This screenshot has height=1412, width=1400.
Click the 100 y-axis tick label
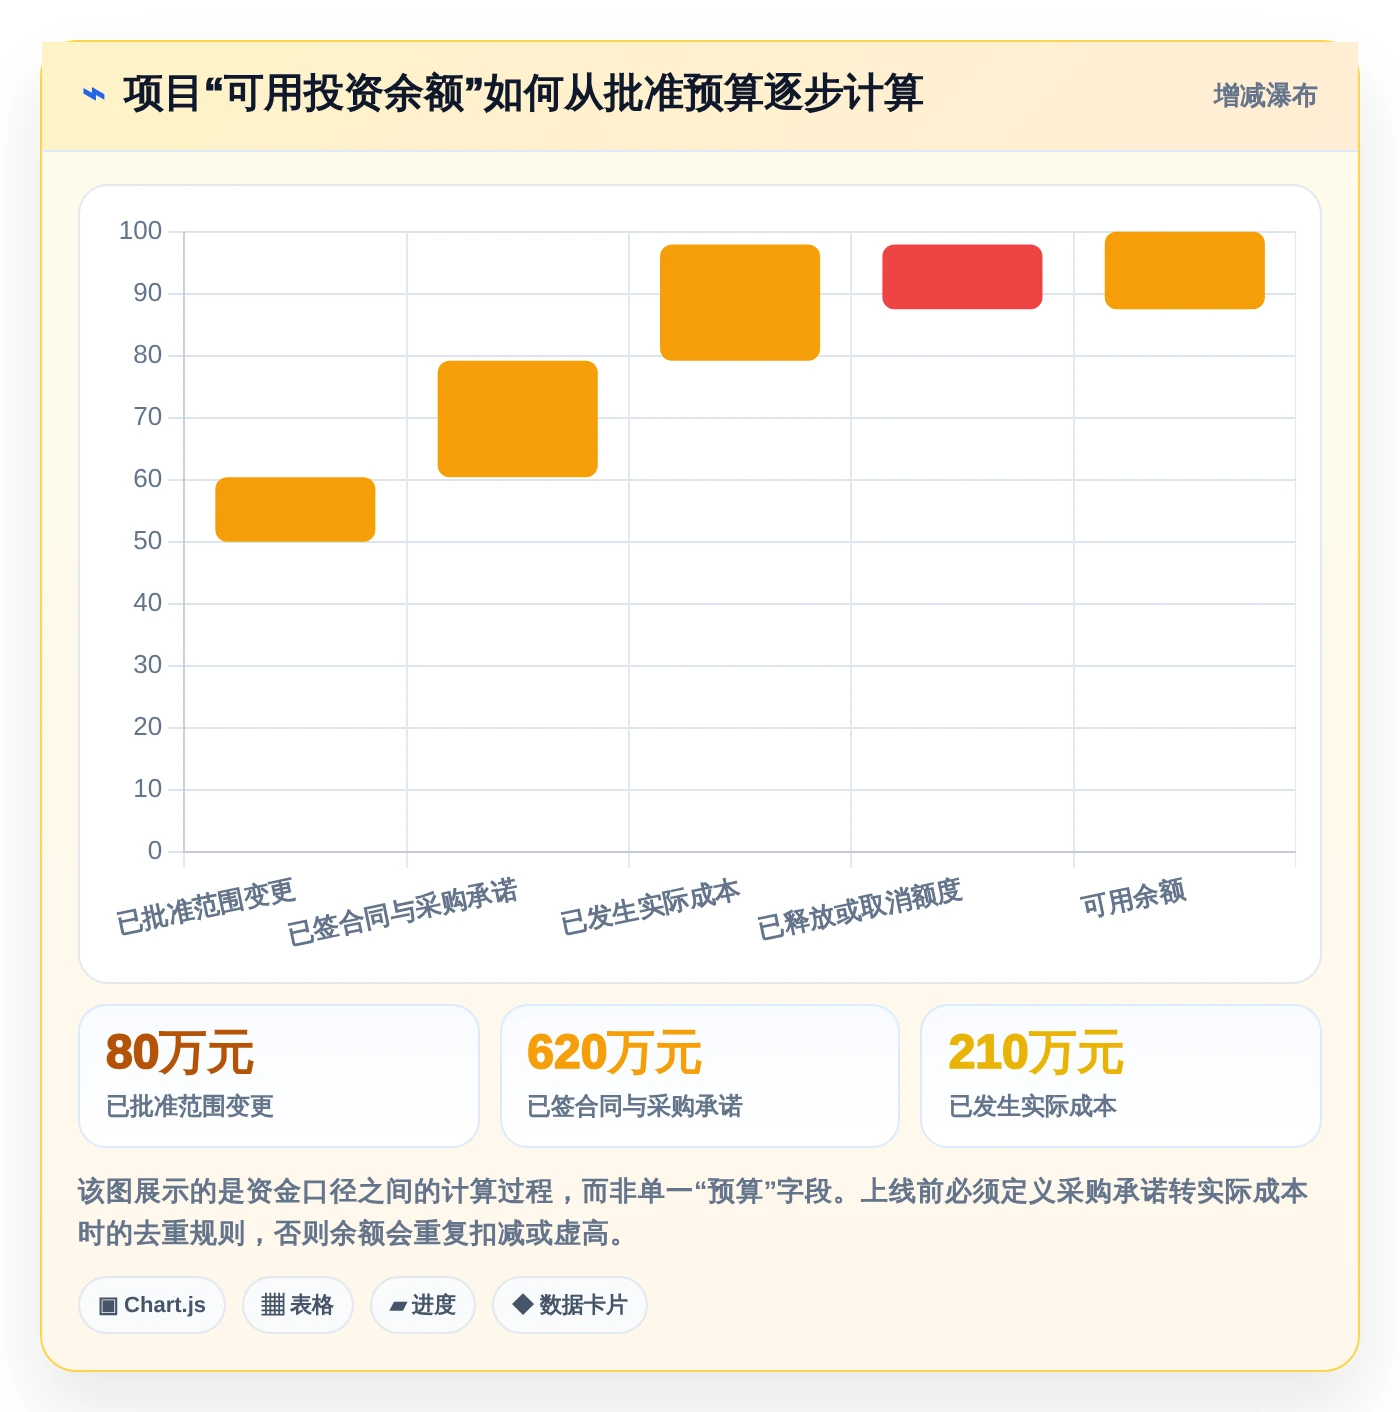click(140, 231)
